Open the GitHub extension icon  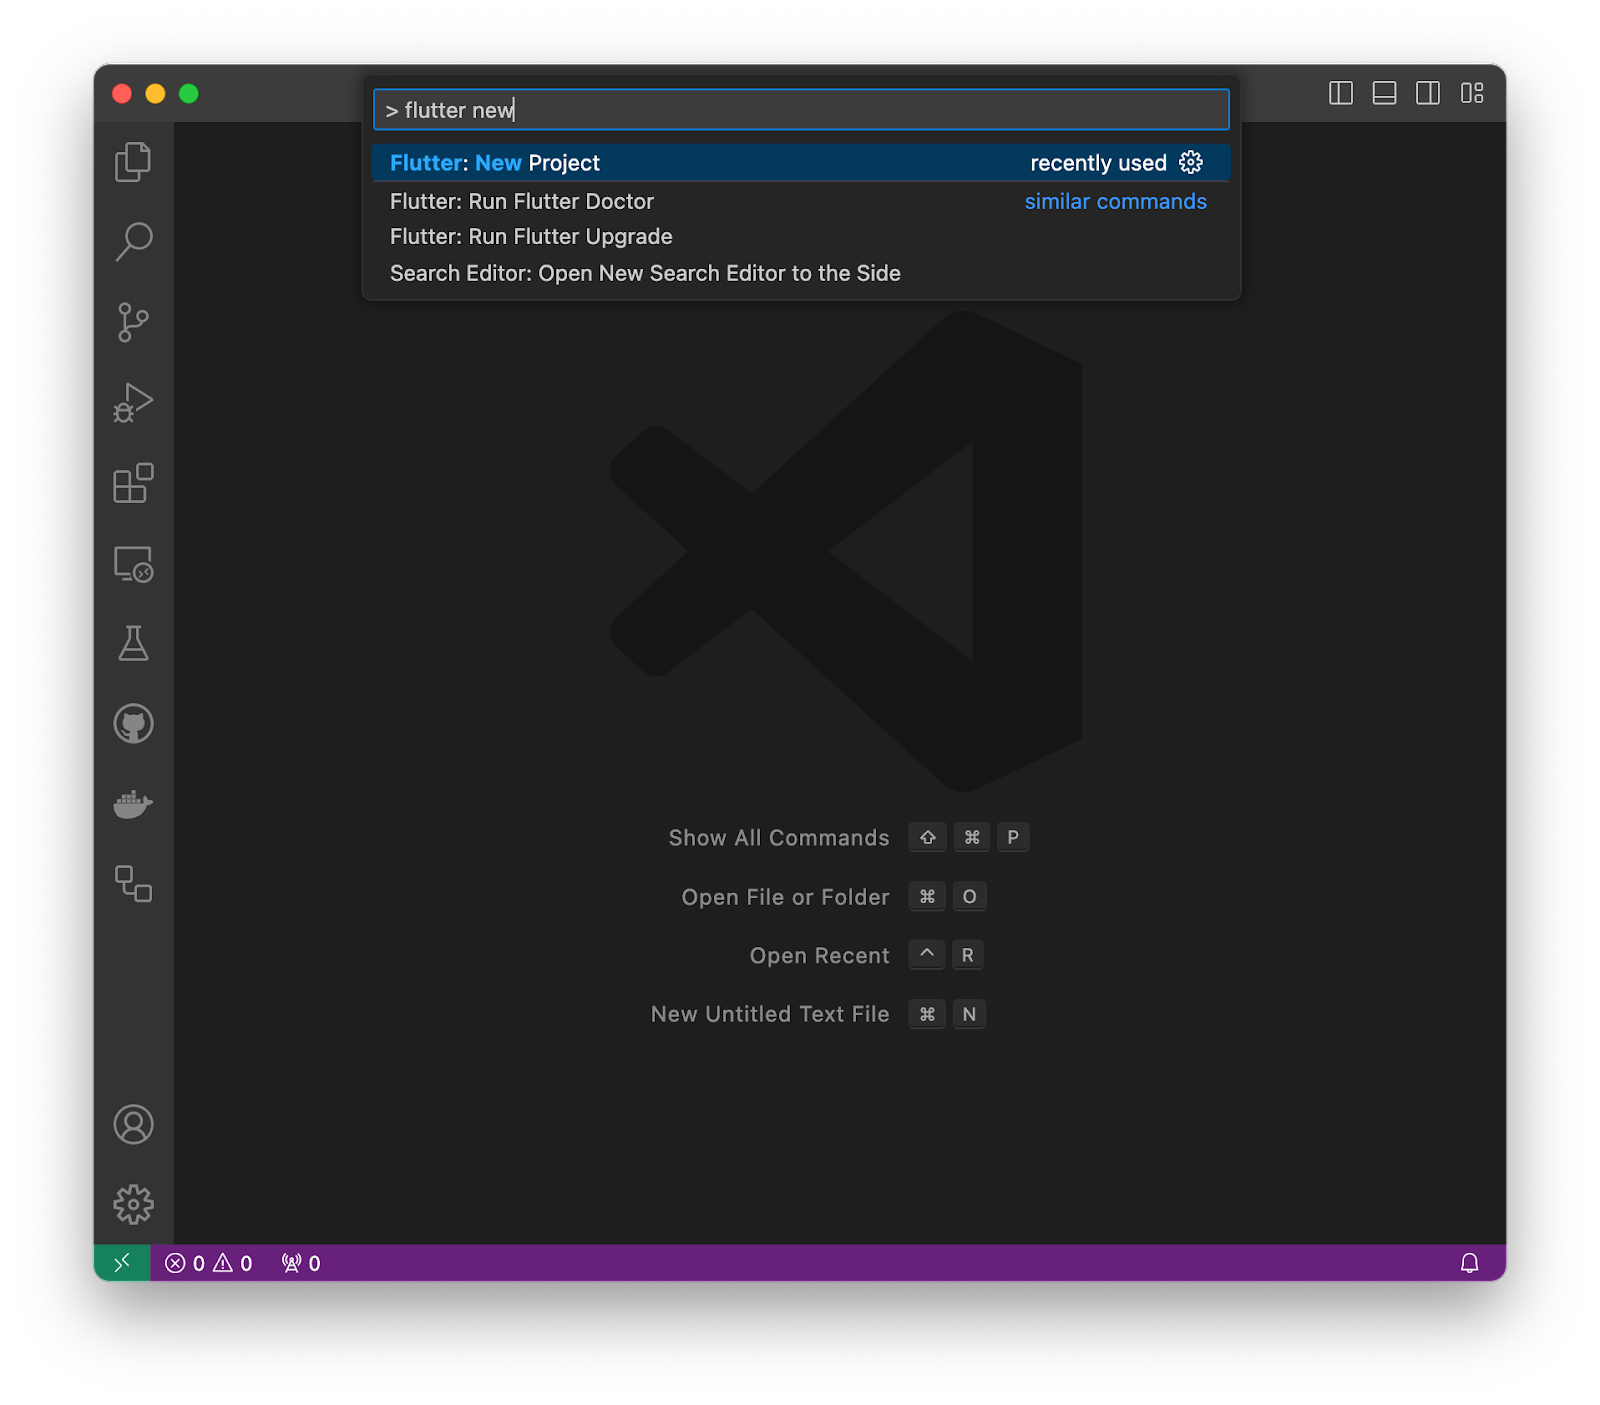tap(134, 724)
